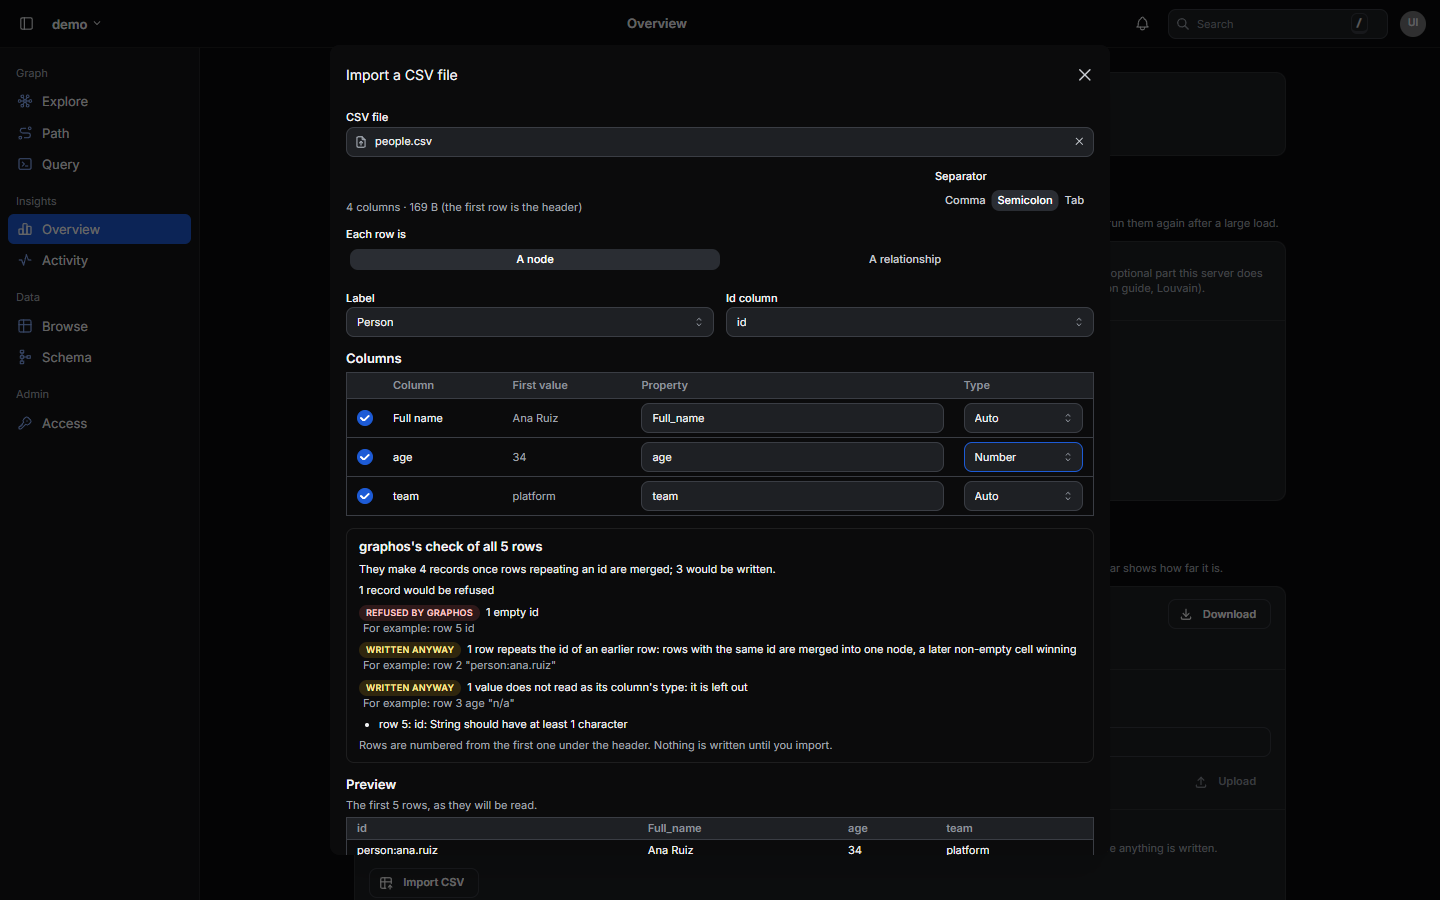Toggle the sidebar panel icon

tap(27, 24)
